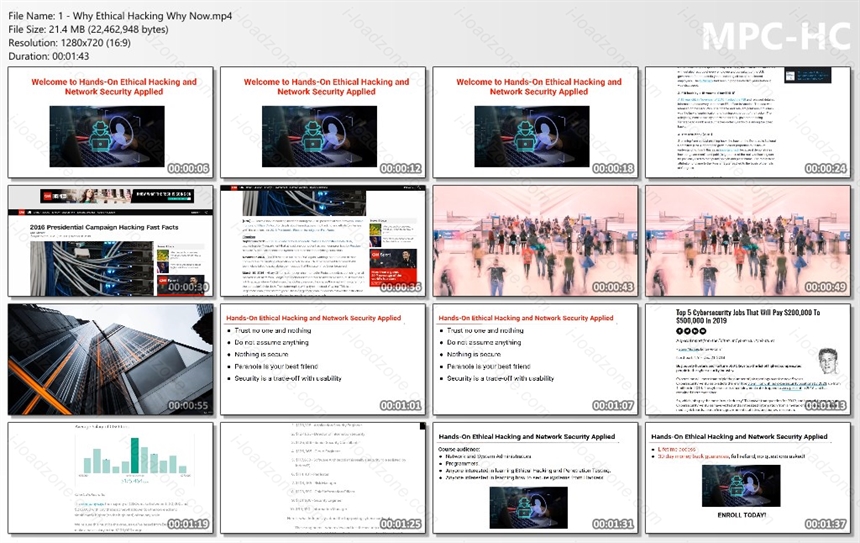Image resolution: width=860 pixels, height=543 pixels.
Task: Select the bullet list slide at 00:01:01
Action: pyautogui.click(x=323, y=359)
